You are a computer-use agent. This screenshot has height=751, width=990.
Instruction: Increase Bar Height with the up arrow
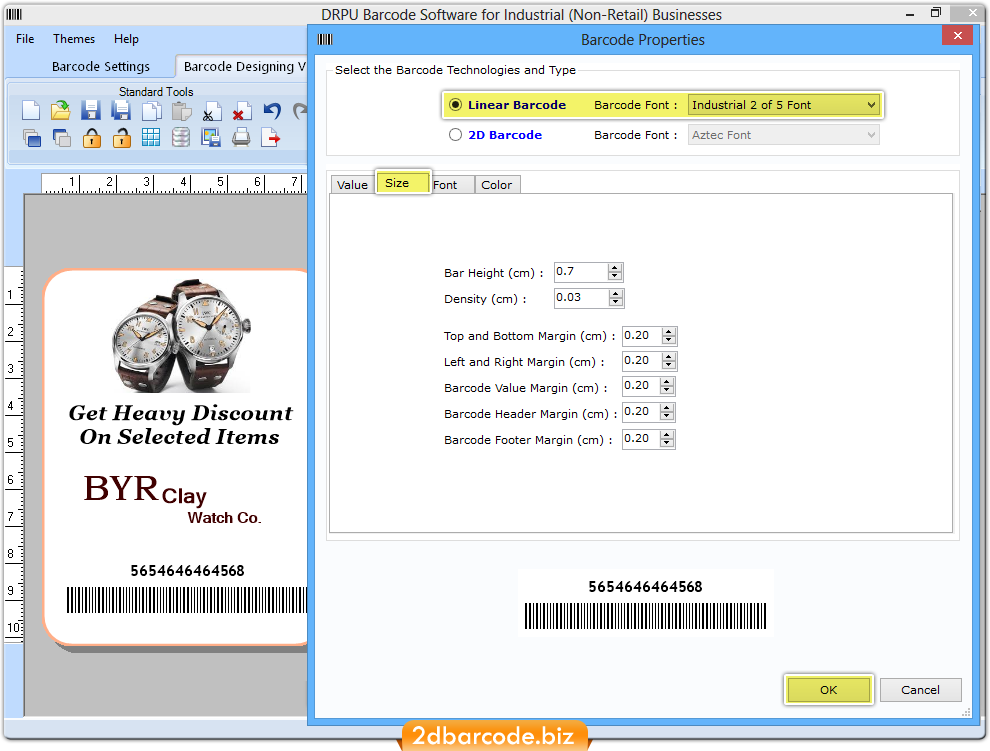[x=615, y=268]
